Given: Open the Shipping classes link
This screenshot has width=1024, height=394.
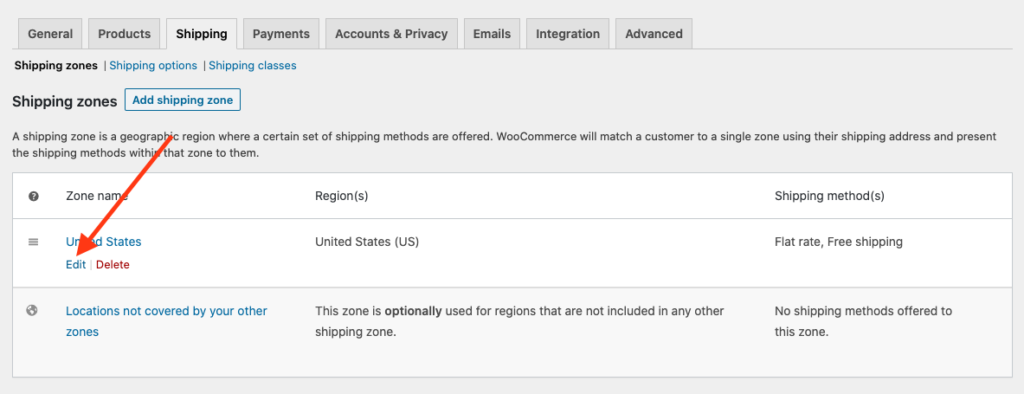Looking at the screenshot, I should coord(253,65).
